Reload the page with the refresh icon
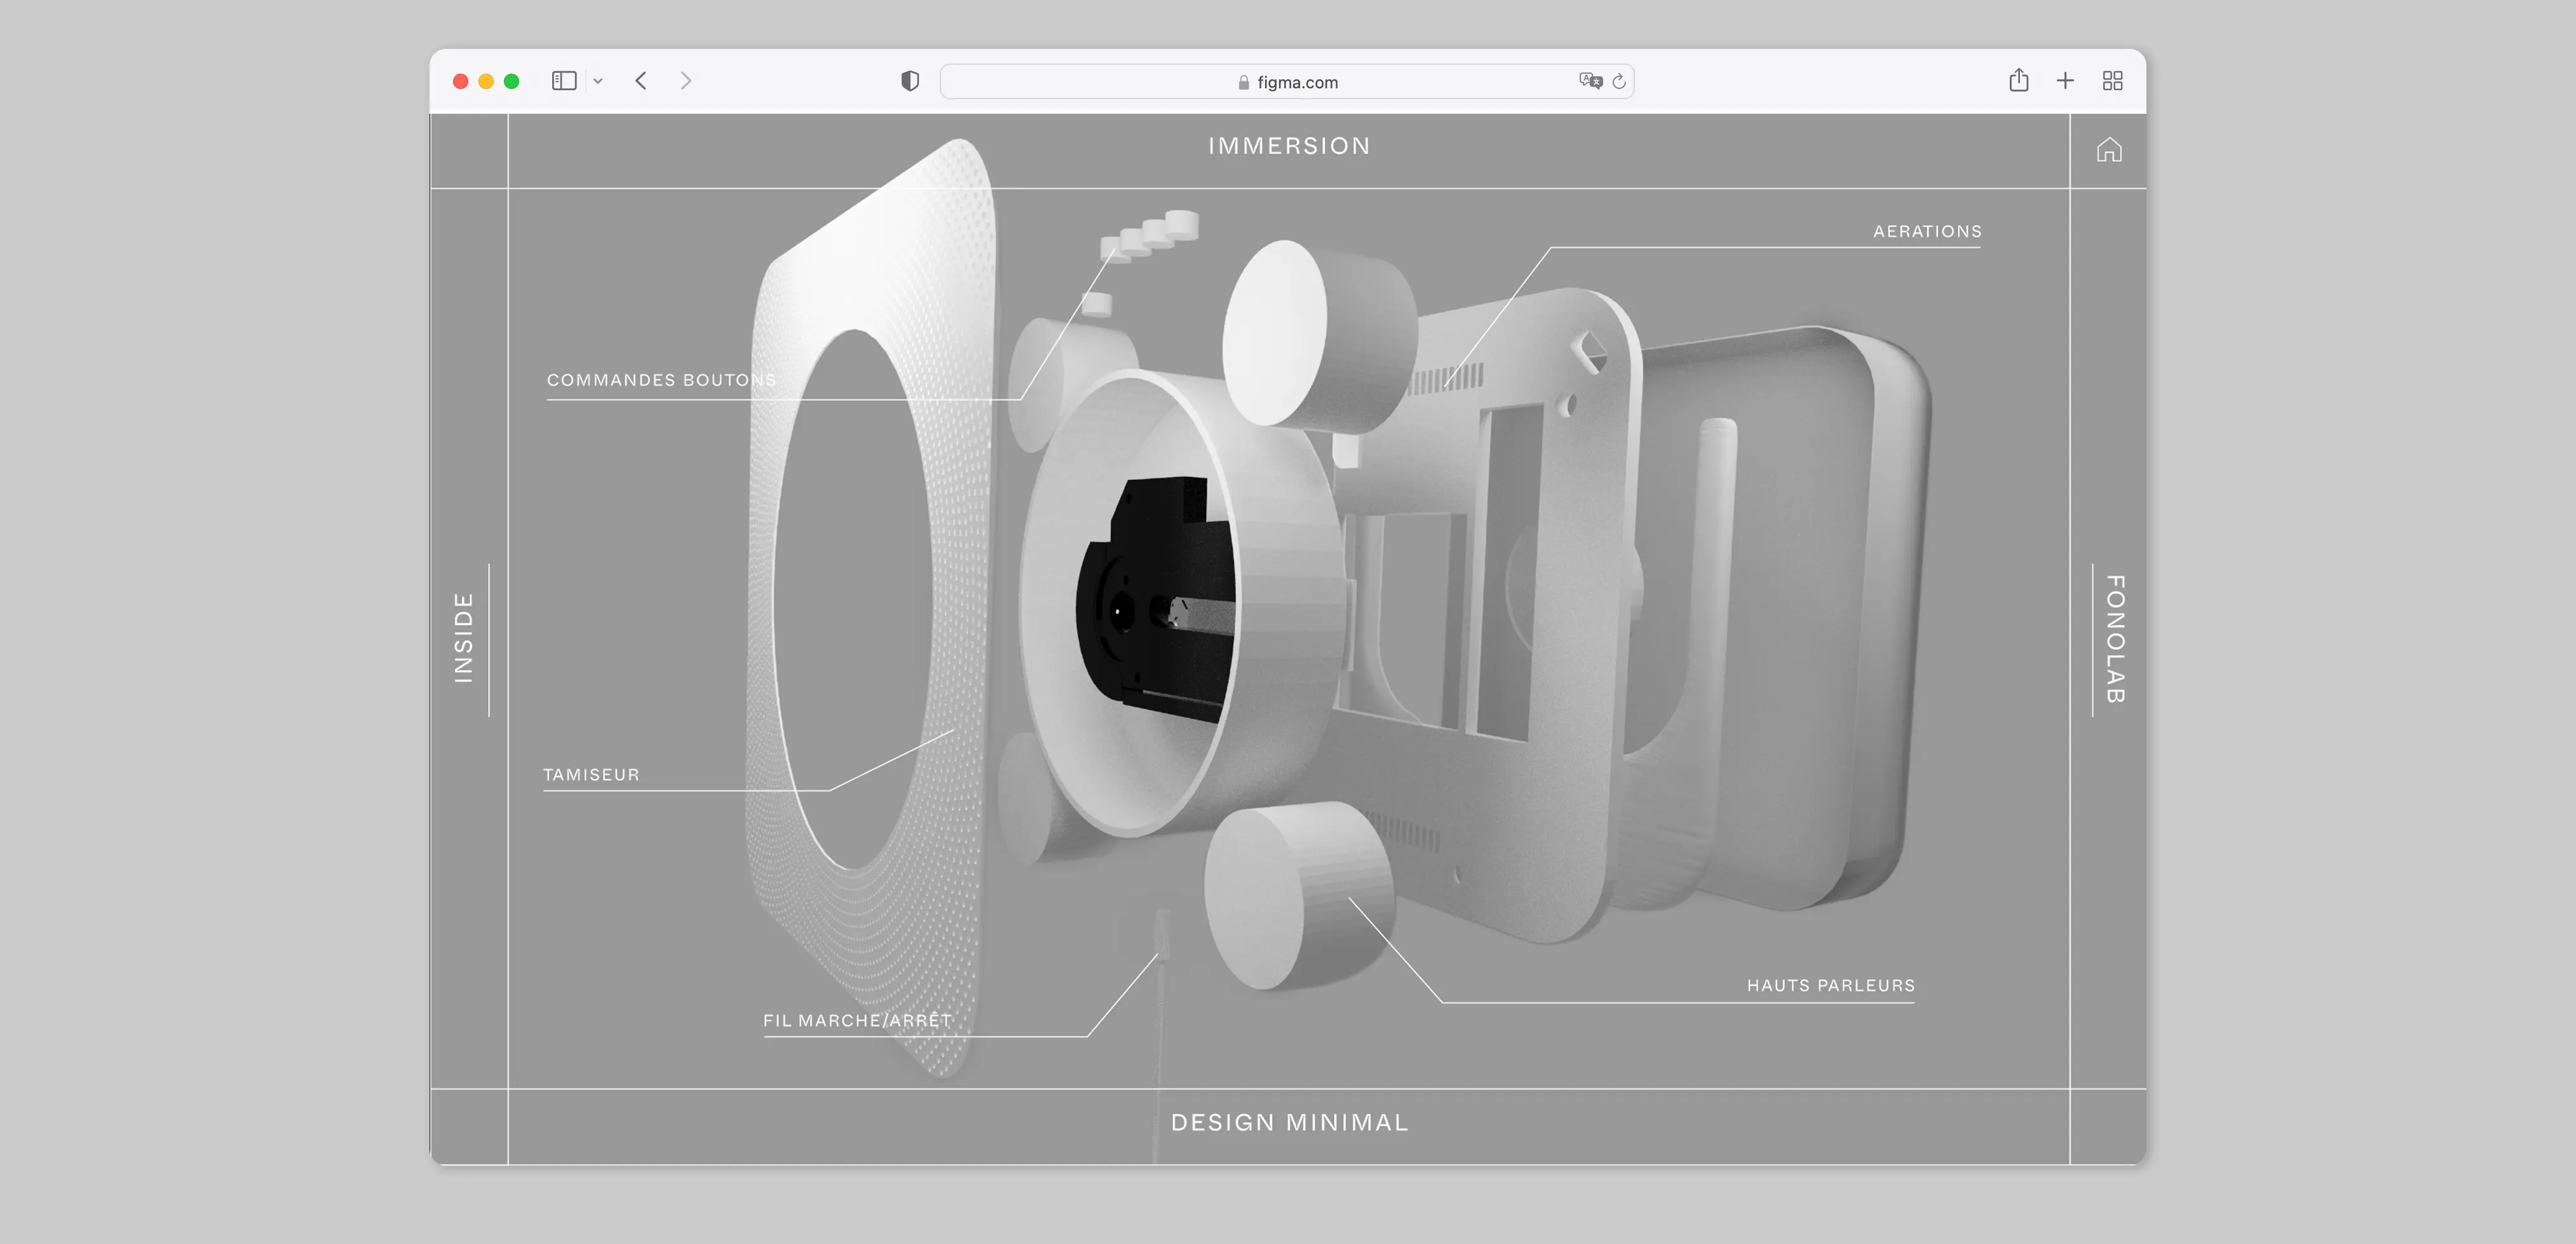 click(1619, 81)
